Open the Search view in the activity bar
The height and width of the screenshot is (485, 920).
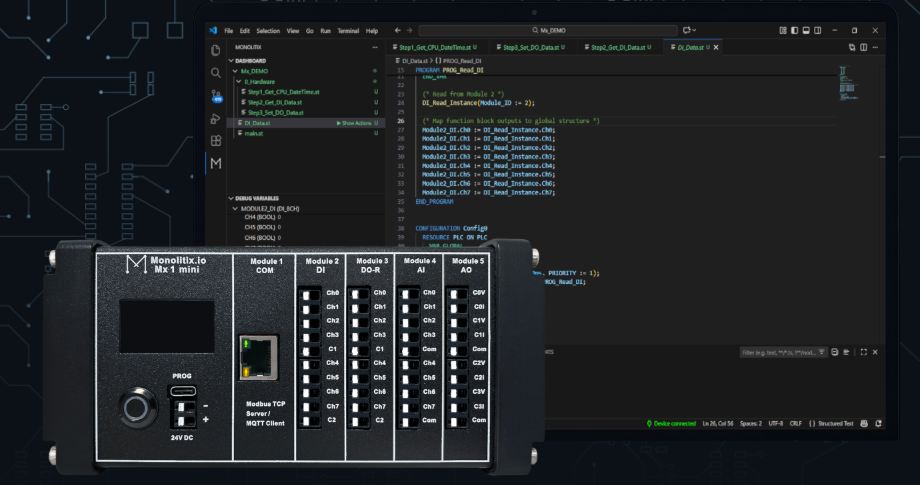tap(215, 73)
